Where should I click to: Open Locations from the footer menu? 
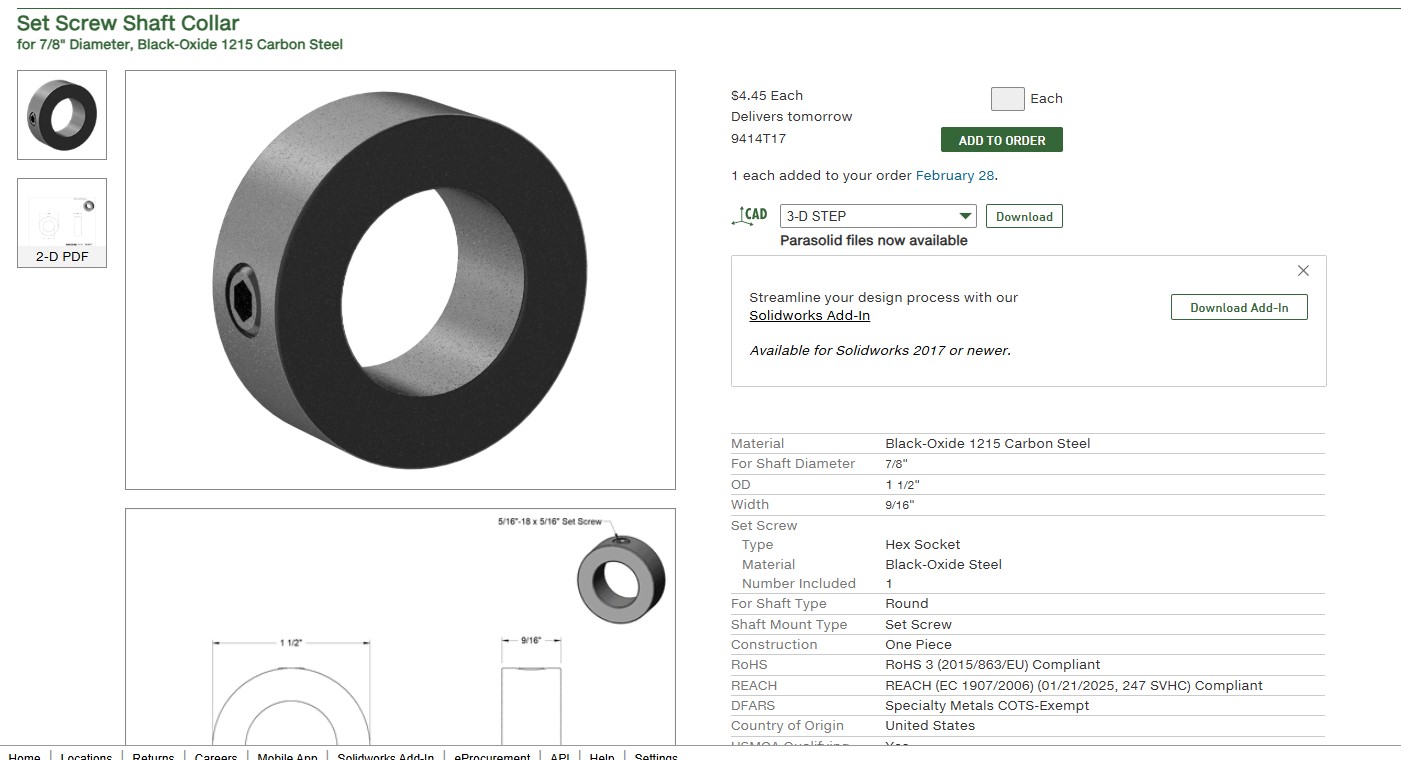point(86,756)
